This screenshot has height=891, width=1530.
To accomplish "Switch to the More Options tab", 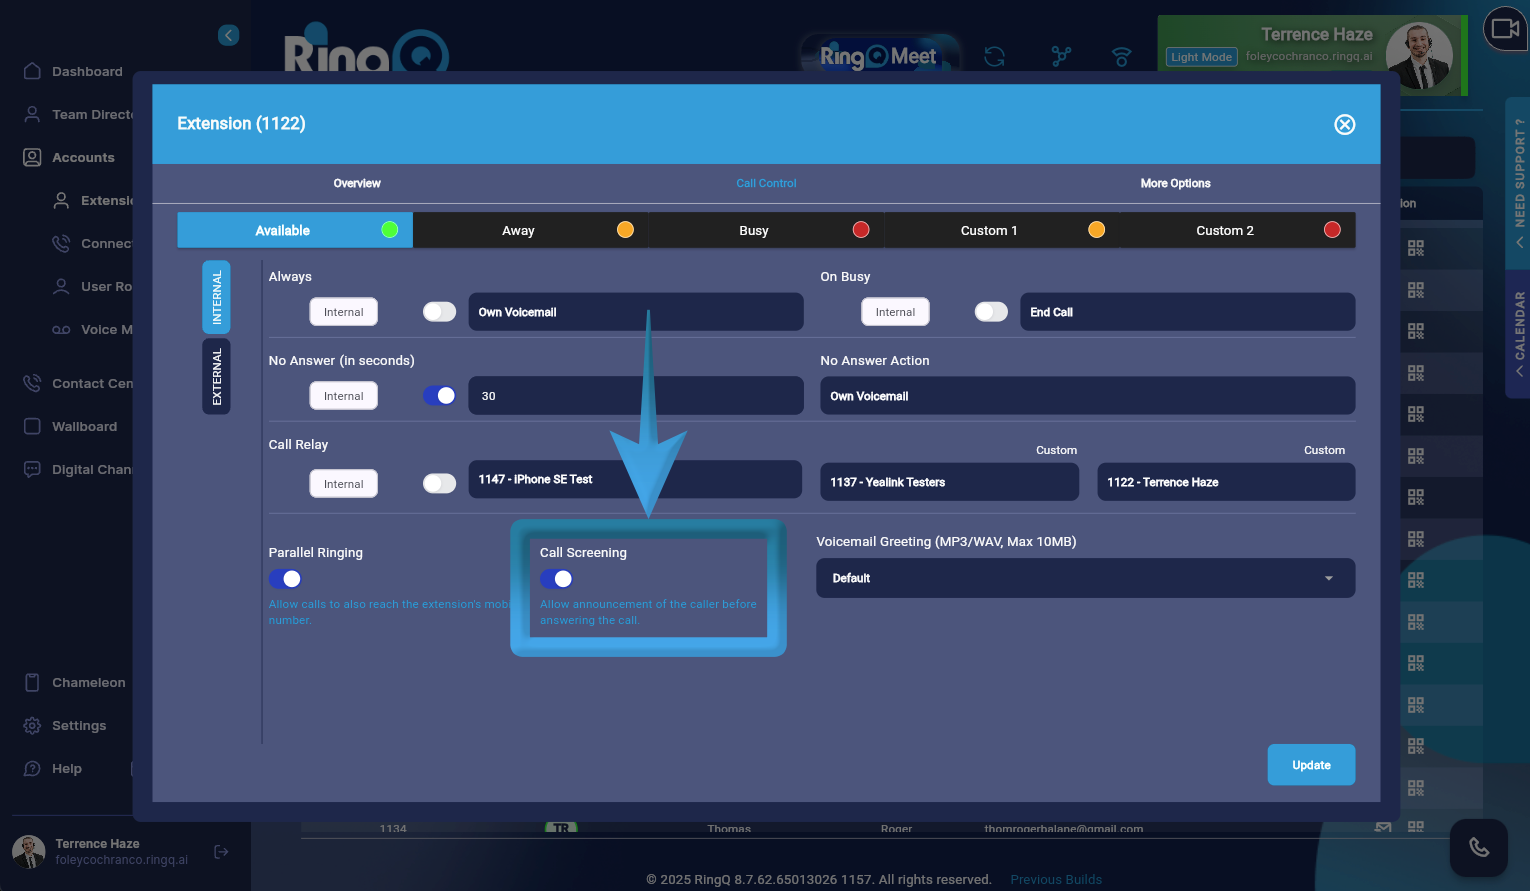I will (x=1175, y=183).
